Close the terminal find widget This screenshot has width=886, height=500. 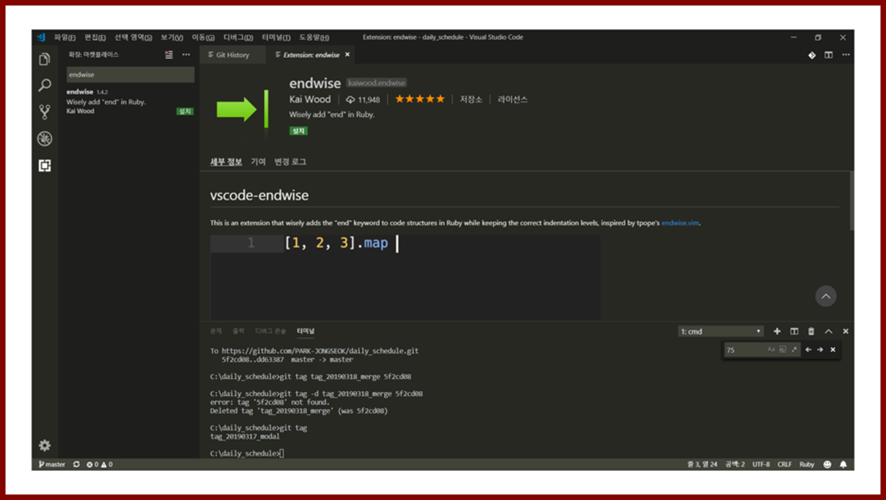click(x=833, y=350)
